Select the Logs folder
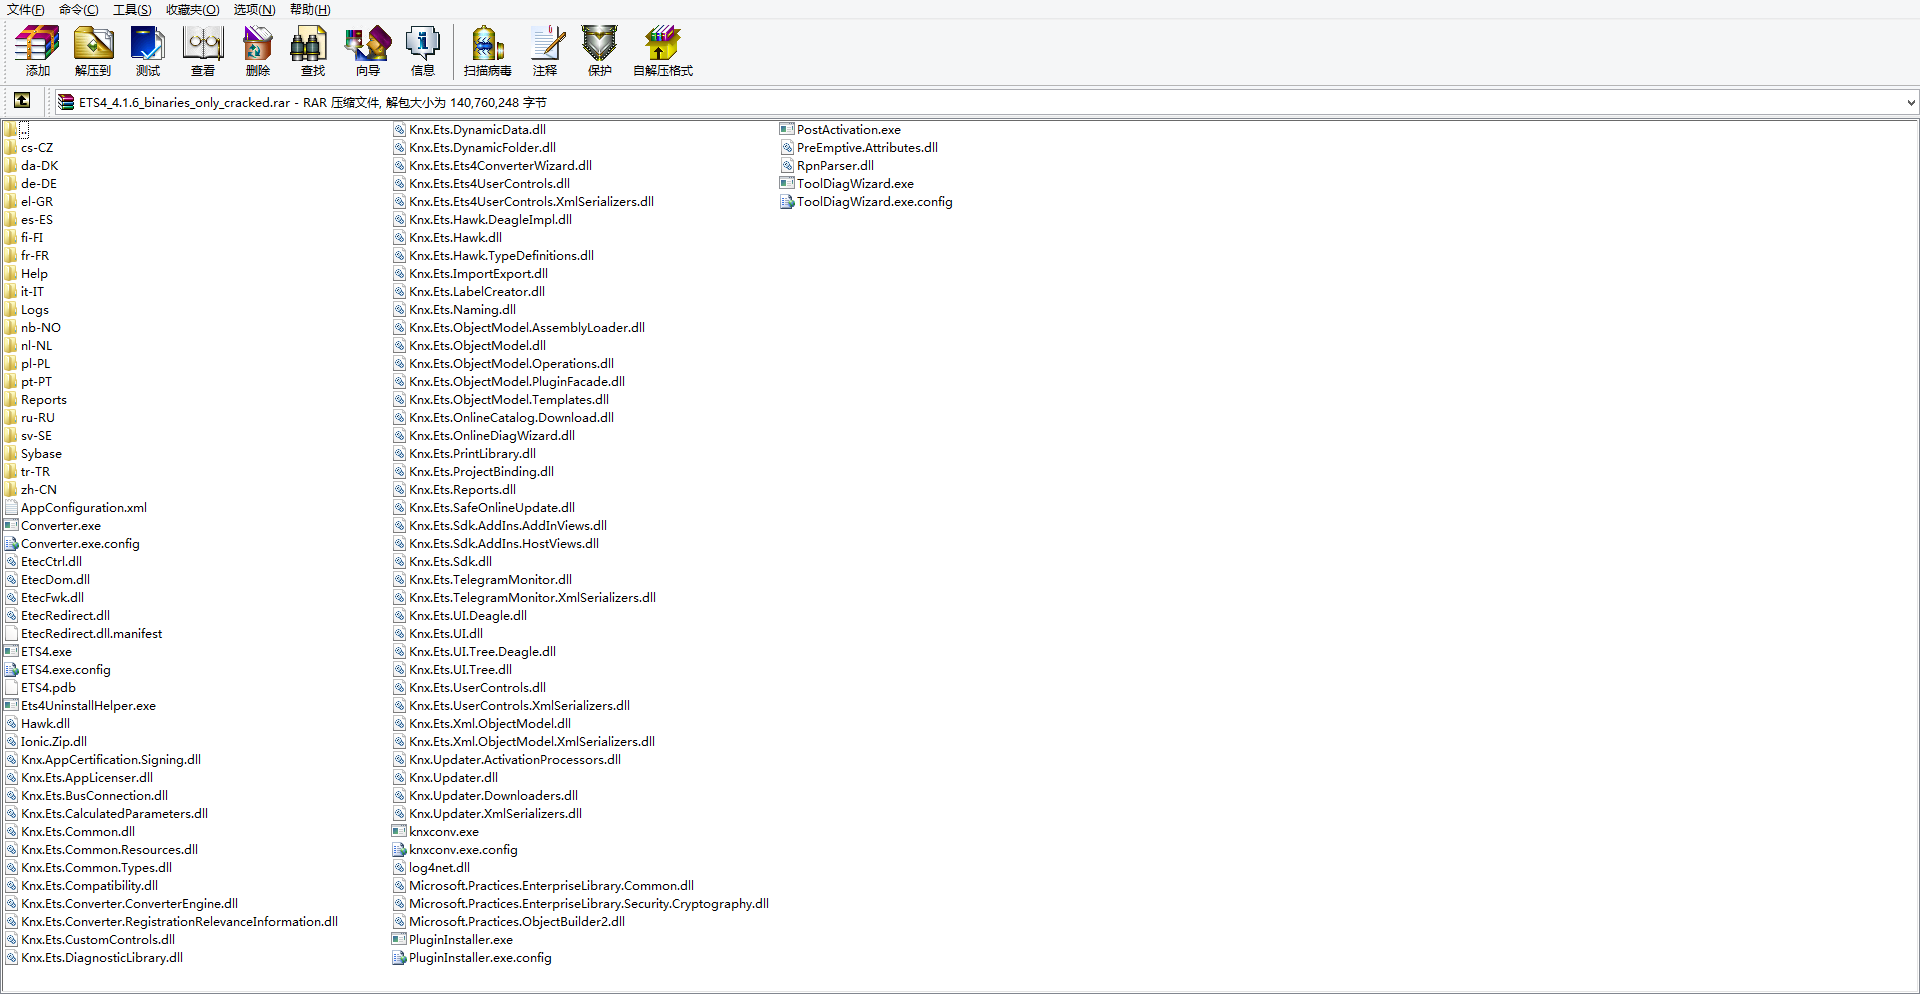Viewport: 1920px width, 994px height. [27, 310]
